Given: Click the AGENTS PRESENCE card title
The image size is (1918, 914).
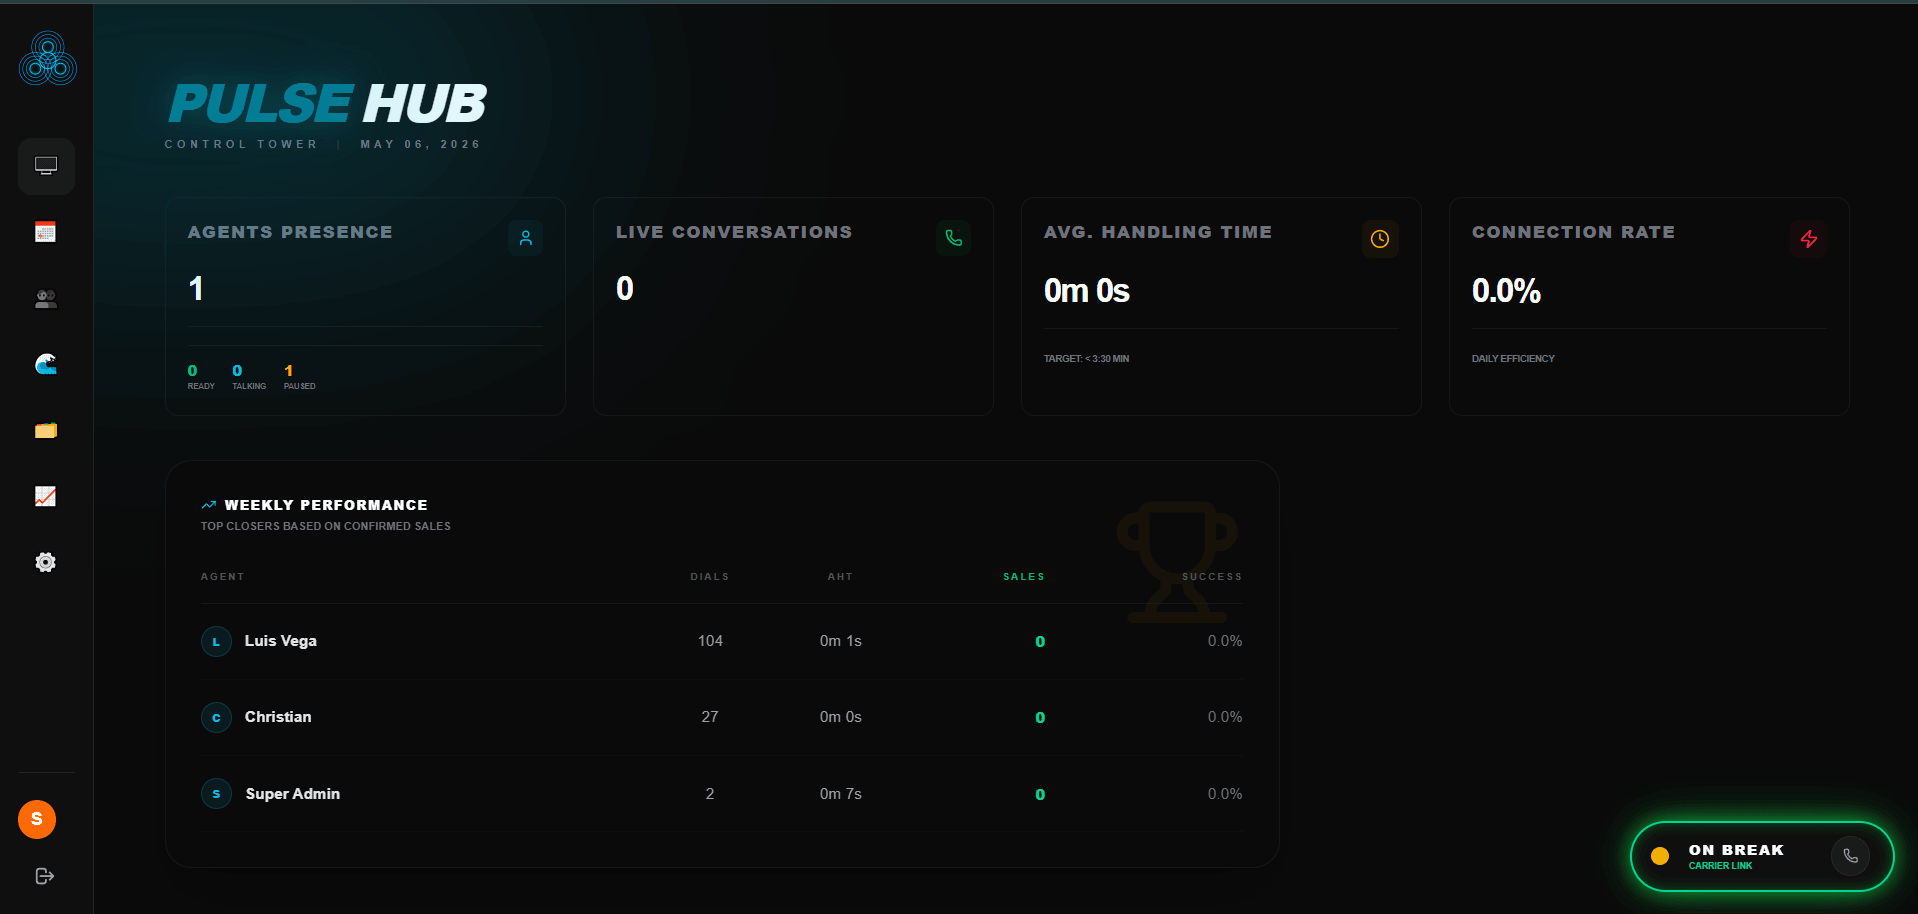Looking at the screenshot, I should 290,232.
